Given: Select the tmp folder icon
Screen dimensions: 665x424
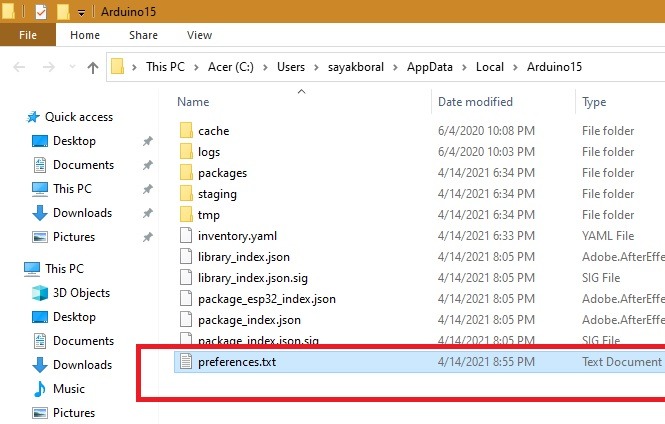Looking at the screenshot, I should click(186, 215).
